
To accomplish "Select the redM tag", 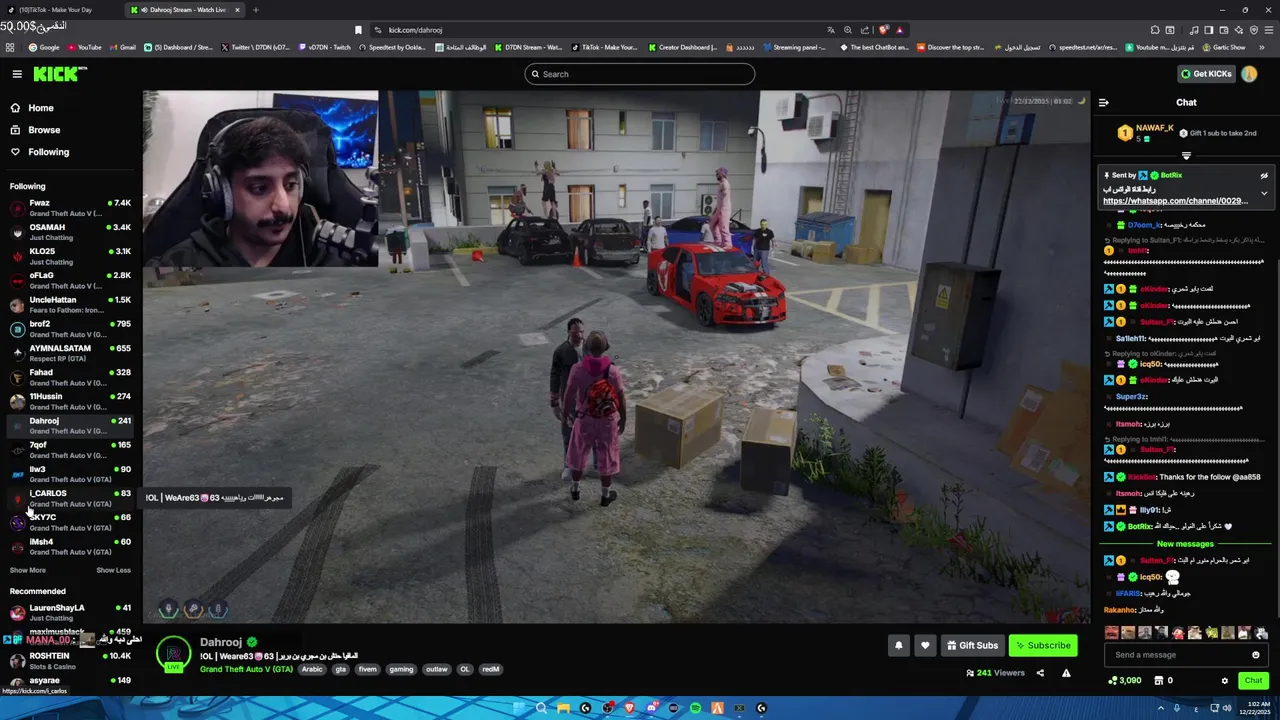I will 490,669.
